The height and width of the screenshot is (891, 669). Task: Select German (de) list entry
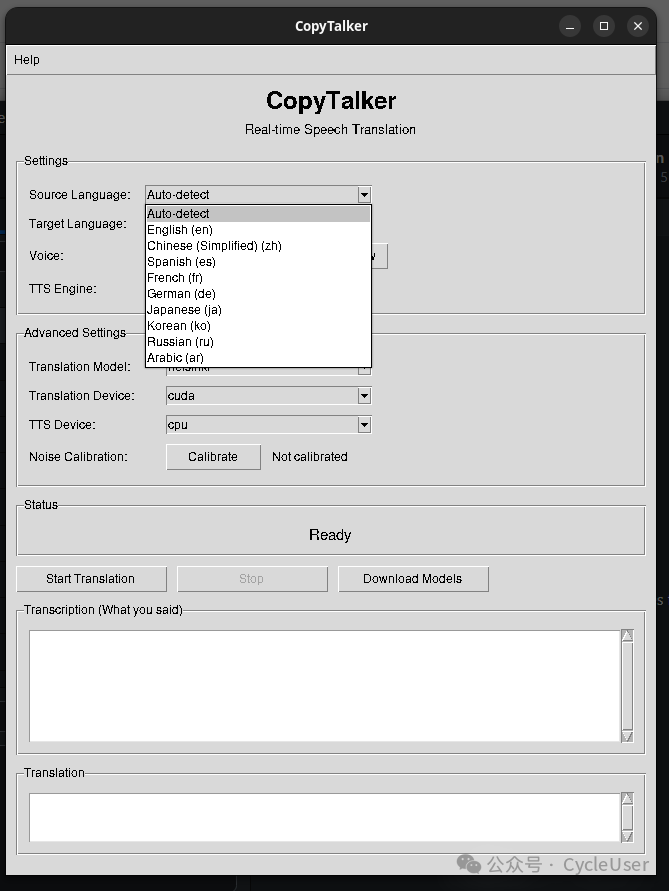coord(258,294)
